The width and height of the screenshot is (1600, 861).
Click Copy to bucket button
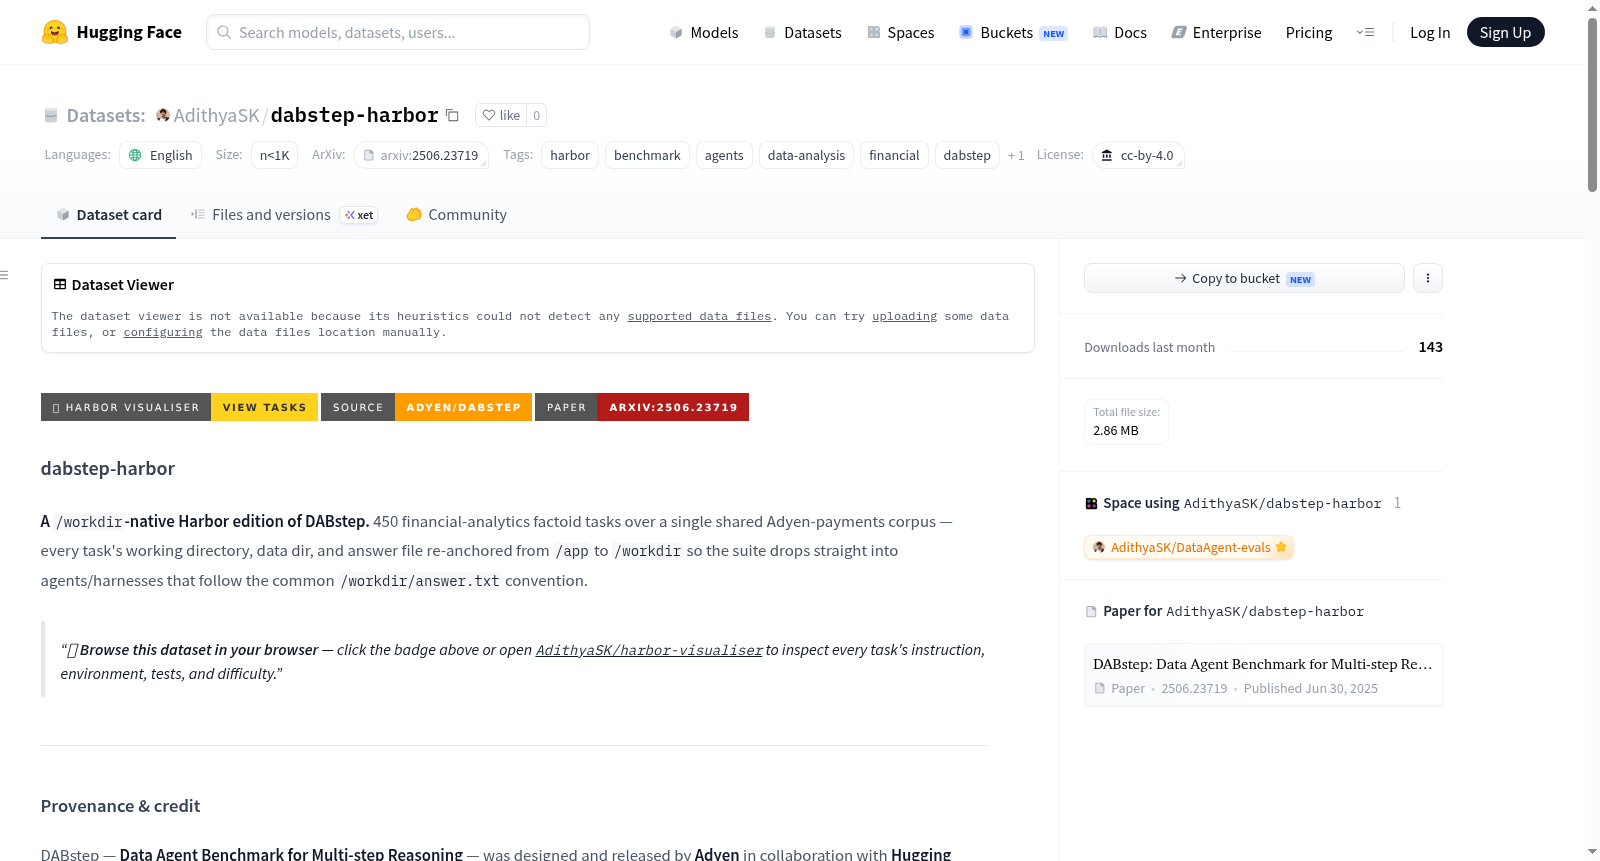click(x=1244, y=278)
